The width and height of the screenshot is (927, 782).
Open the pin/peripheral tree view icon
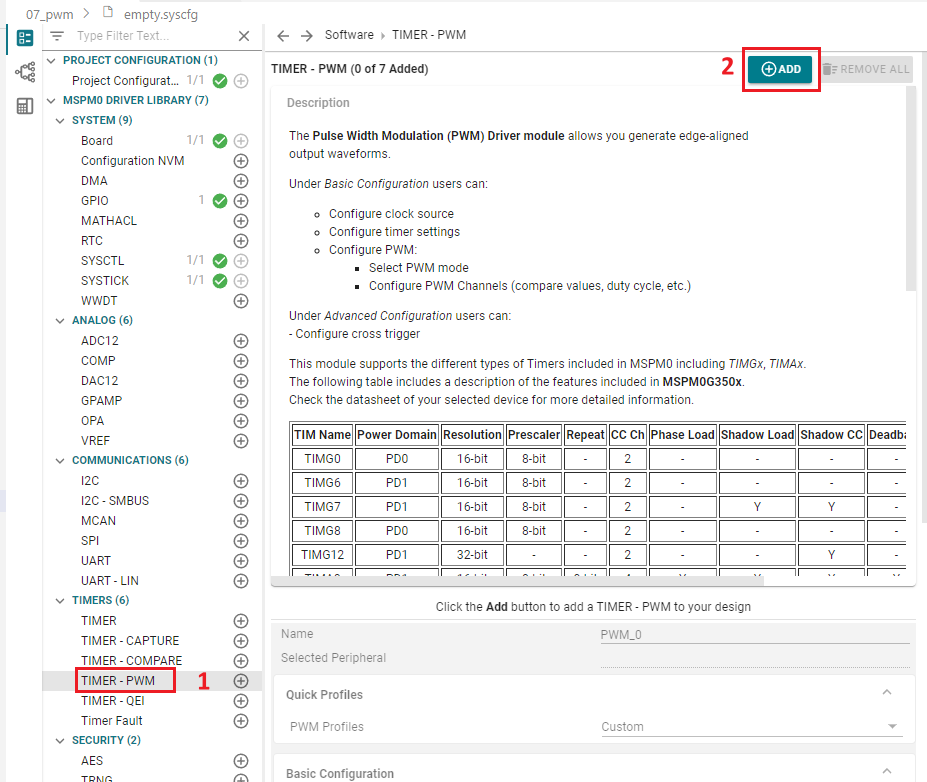pos(25,72)
